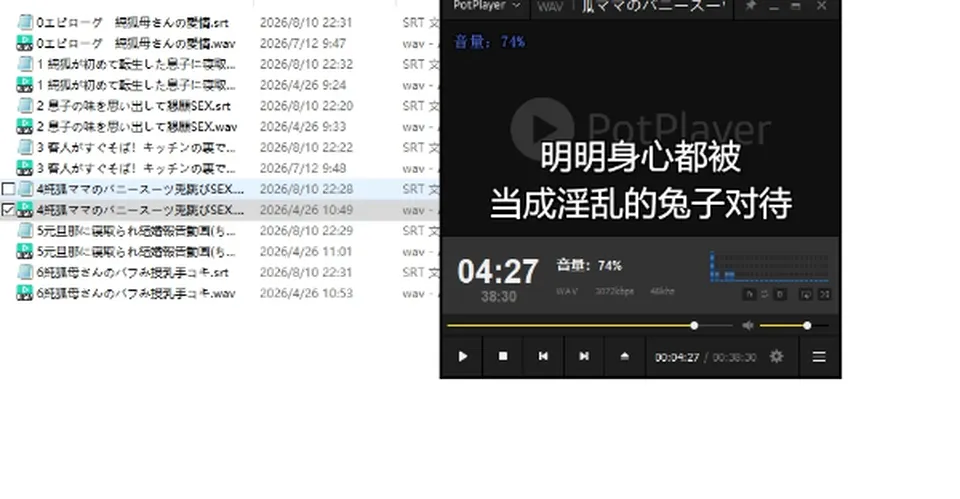Click the date 2026/4/26 11:01

[306, 252]
